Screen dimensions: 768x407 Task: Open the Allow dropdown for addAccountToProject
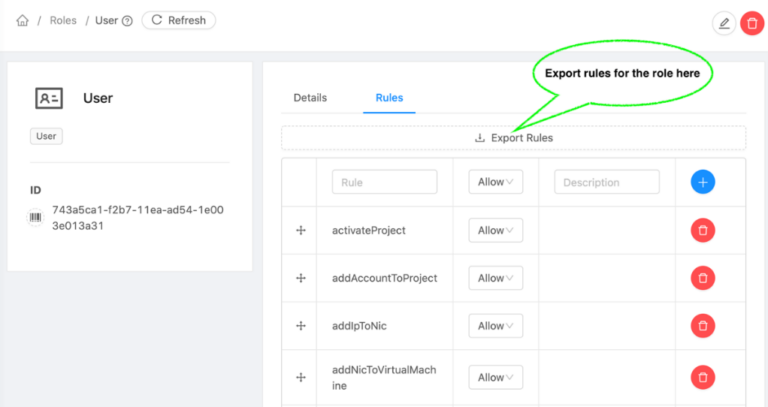[x=496, y=278]
